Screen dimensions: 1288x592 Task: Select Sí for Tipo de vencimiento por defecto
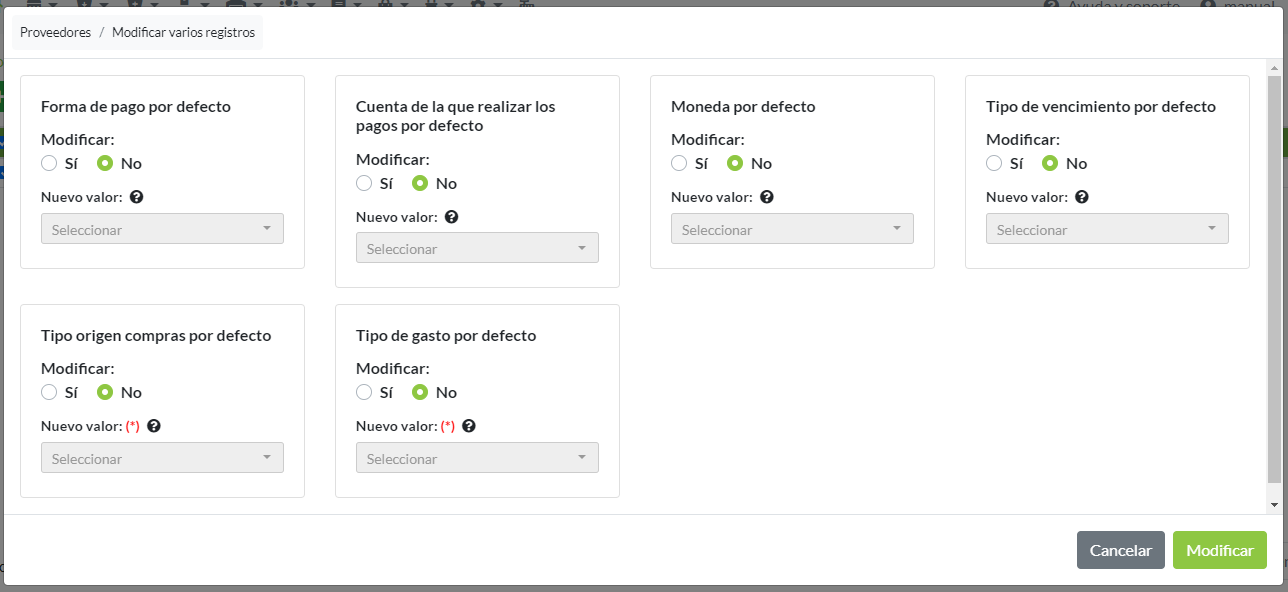994,164
